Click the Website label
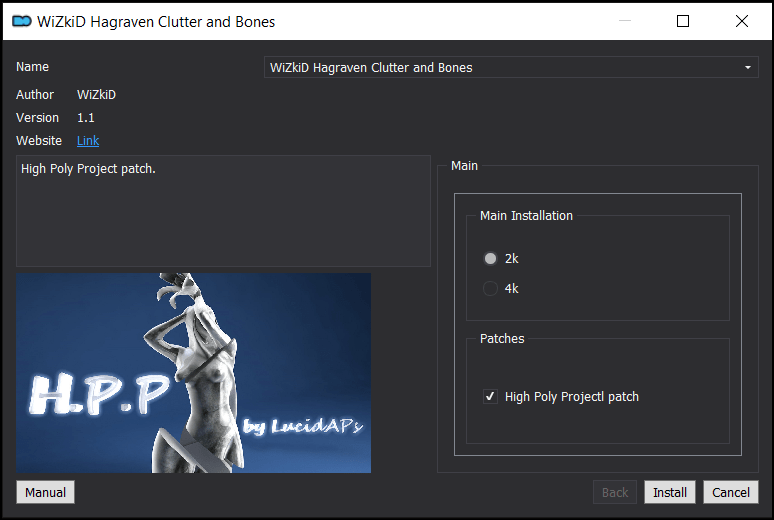The height and width of the screenshot is (520, 774). (39, 141)
